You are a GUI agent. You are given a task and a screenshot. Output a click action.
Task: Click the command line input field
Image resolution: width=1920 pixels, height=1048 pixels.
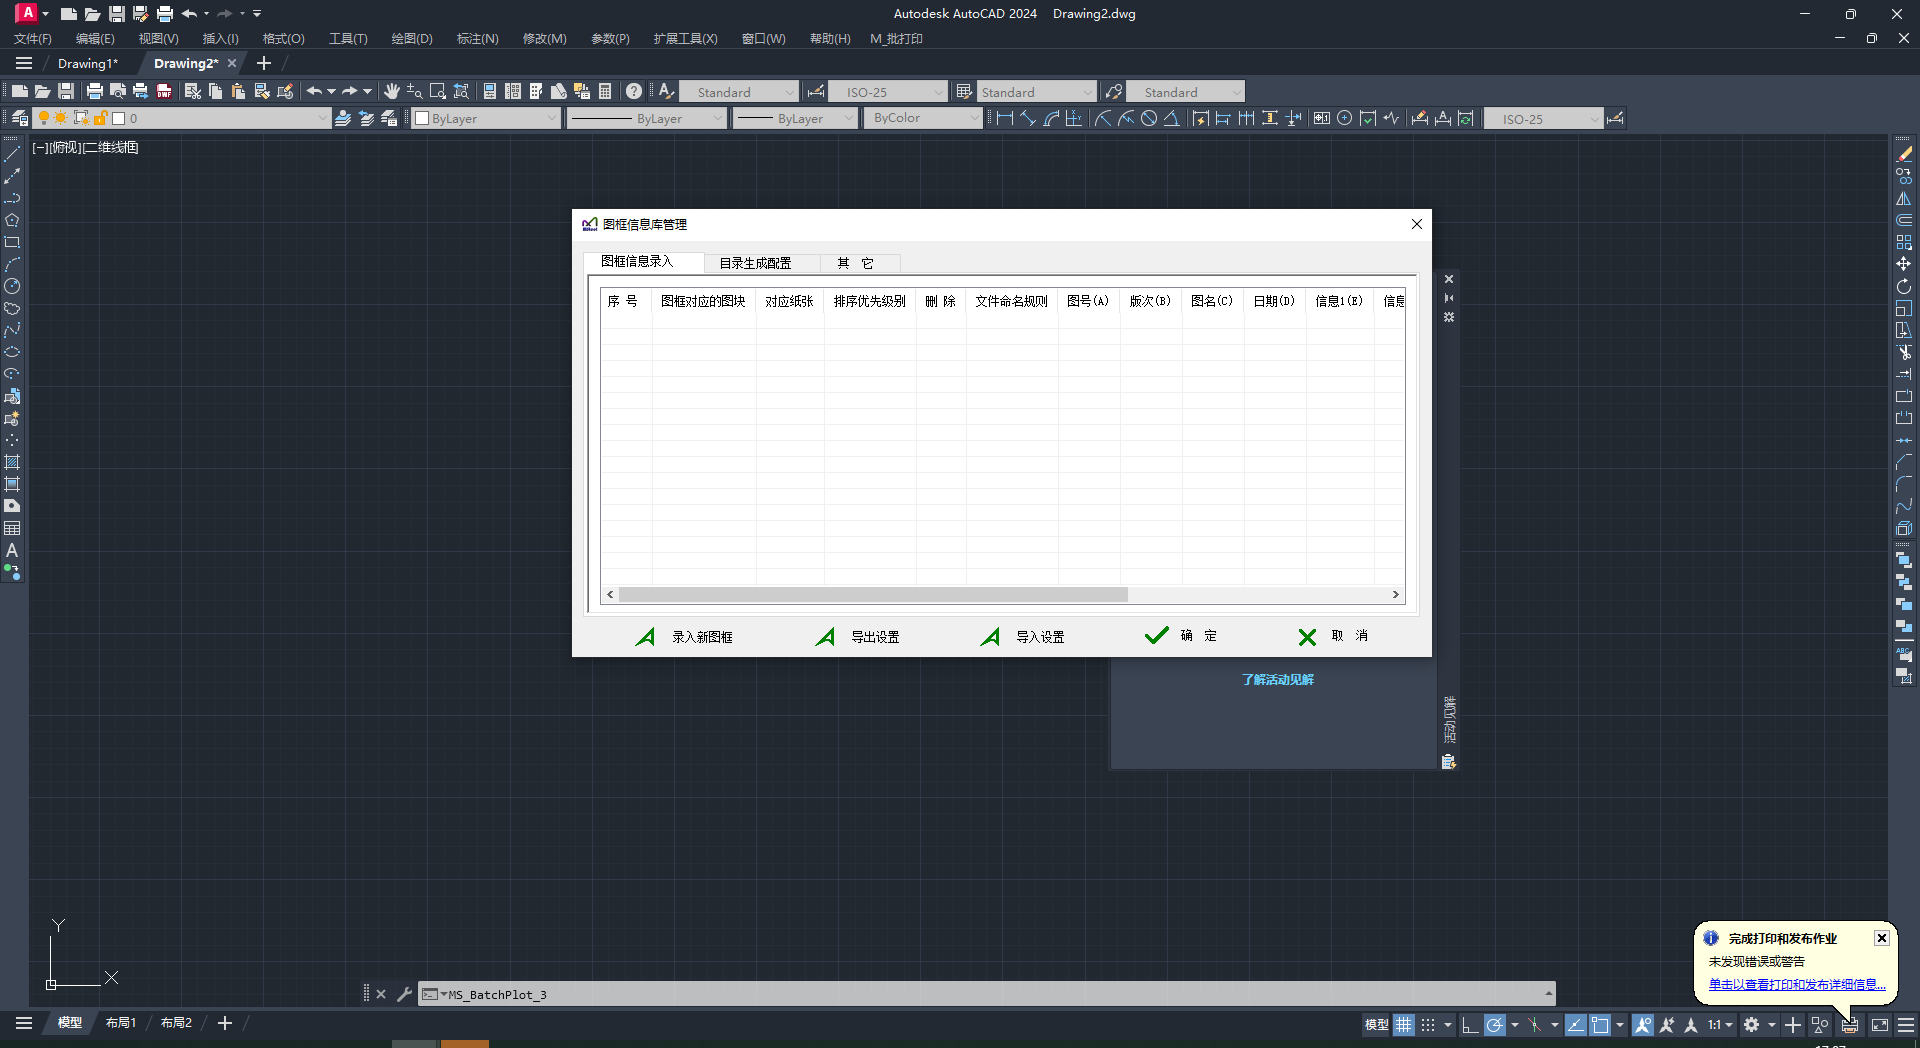pos(985,994)
